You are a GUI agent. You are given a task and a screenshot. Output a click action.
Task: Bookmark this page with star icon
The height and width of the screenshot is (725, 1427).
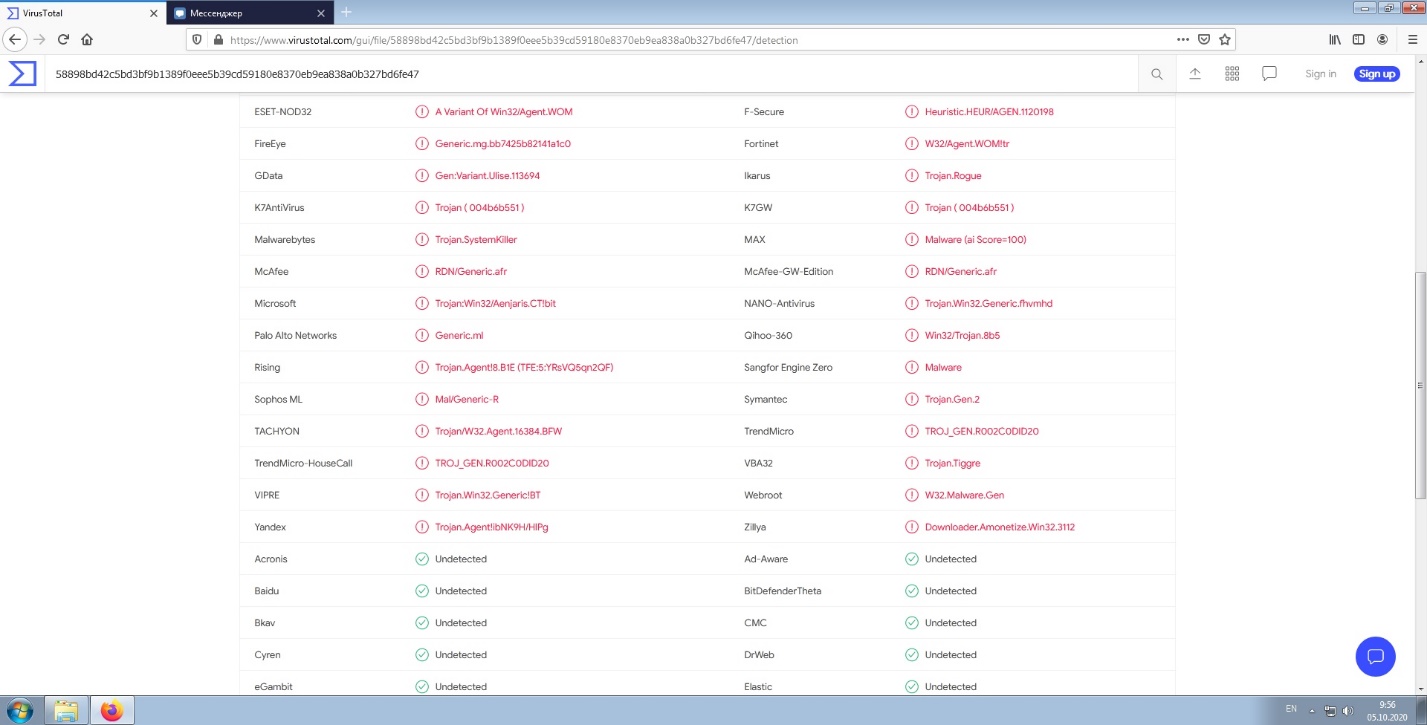point(1224,40)
